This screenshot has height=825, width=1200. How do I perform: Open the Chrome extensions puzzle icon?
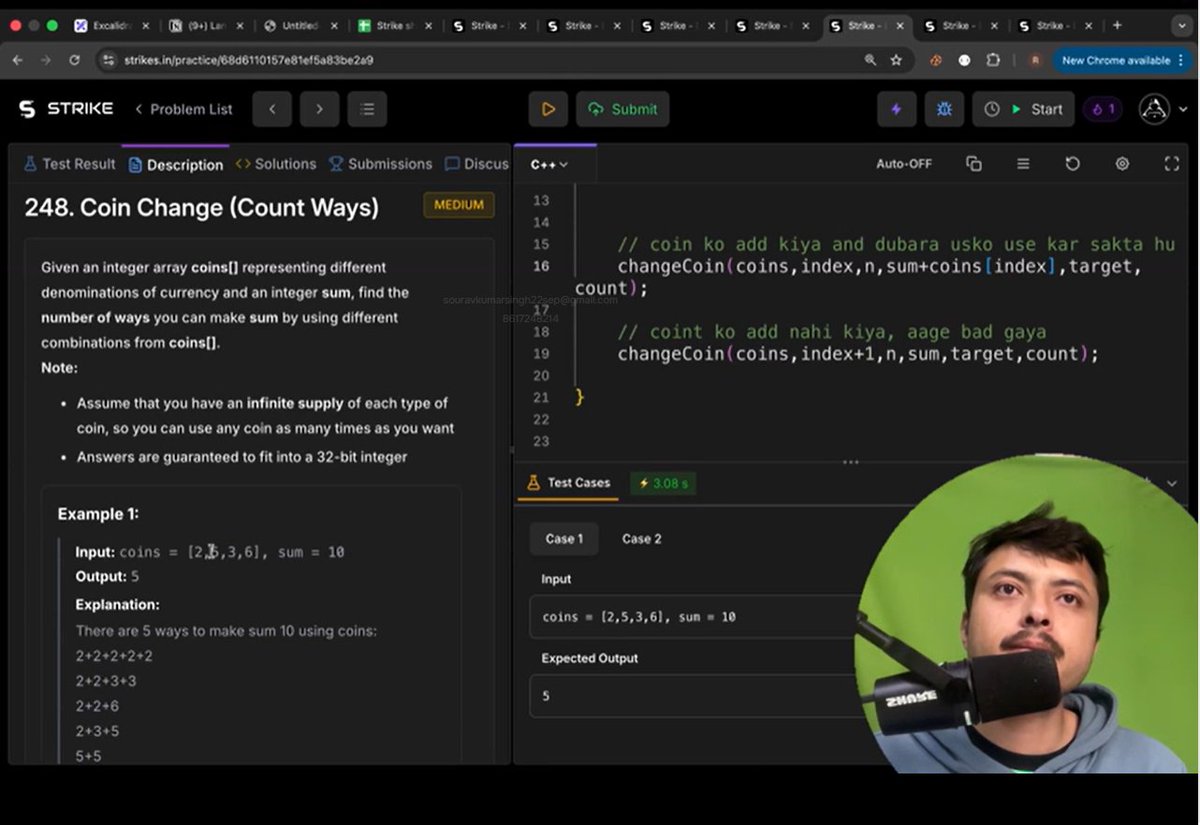click(x=993, y=60)
